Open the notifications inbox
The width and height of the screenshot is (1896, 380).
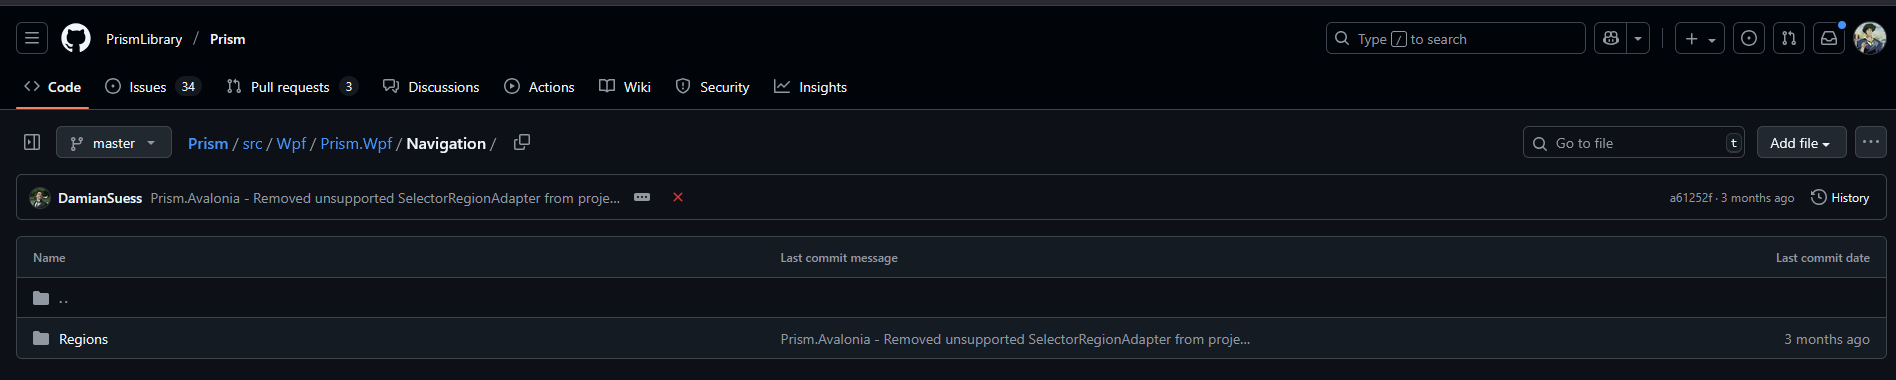pyautogui.click(x=1829, y=39)
